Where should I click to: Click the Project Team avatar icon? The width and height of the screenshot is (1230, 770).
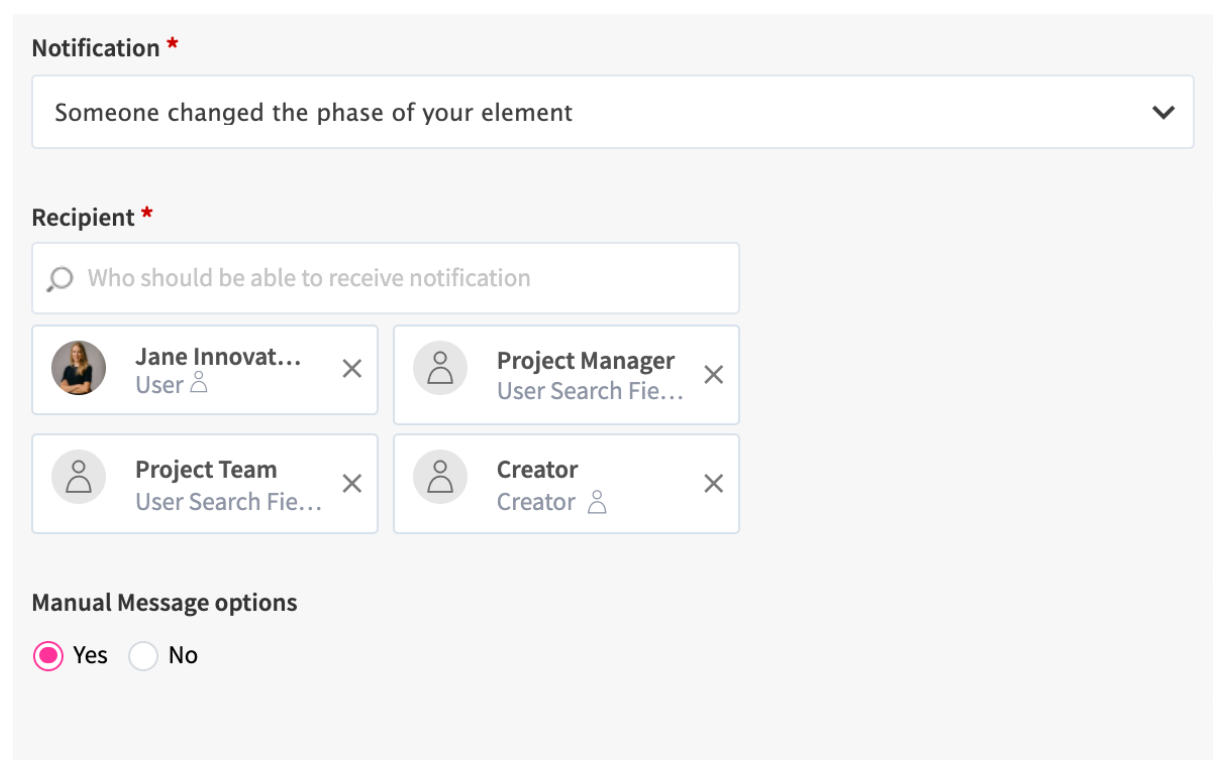[x=78, y=477]
